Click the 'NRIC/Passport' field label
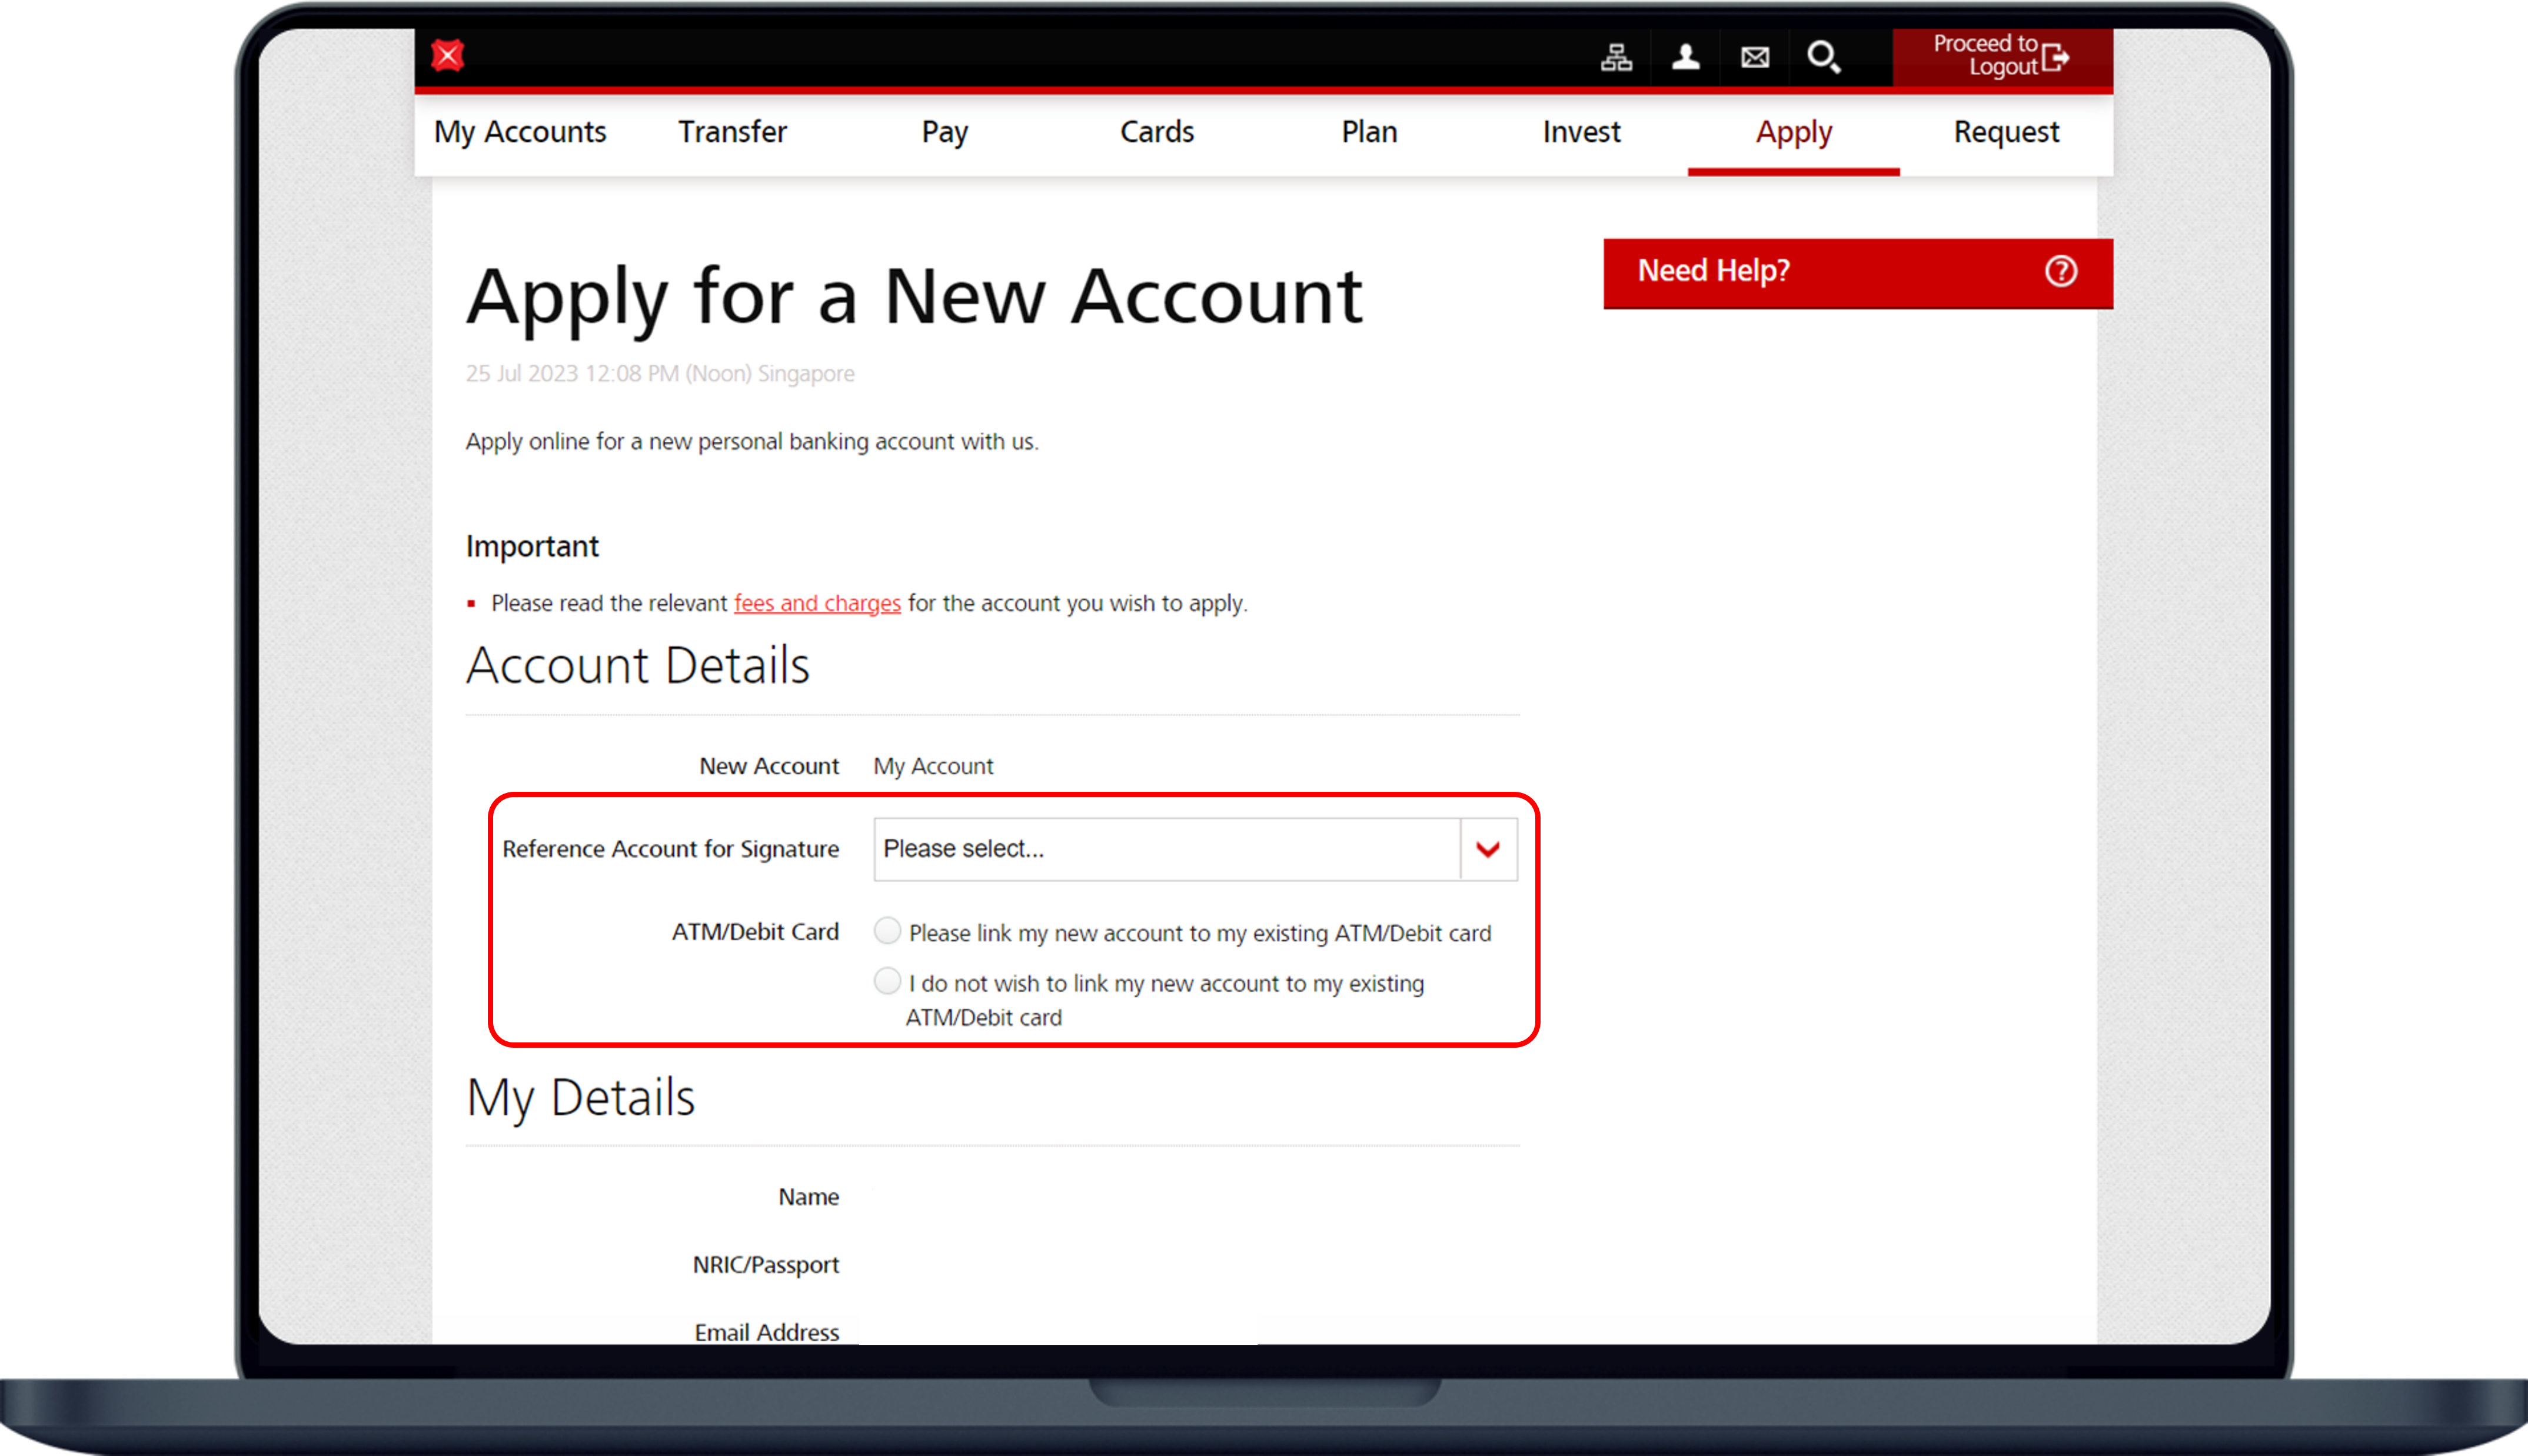This screenshot has width=2528, height=1456. 766,1265
